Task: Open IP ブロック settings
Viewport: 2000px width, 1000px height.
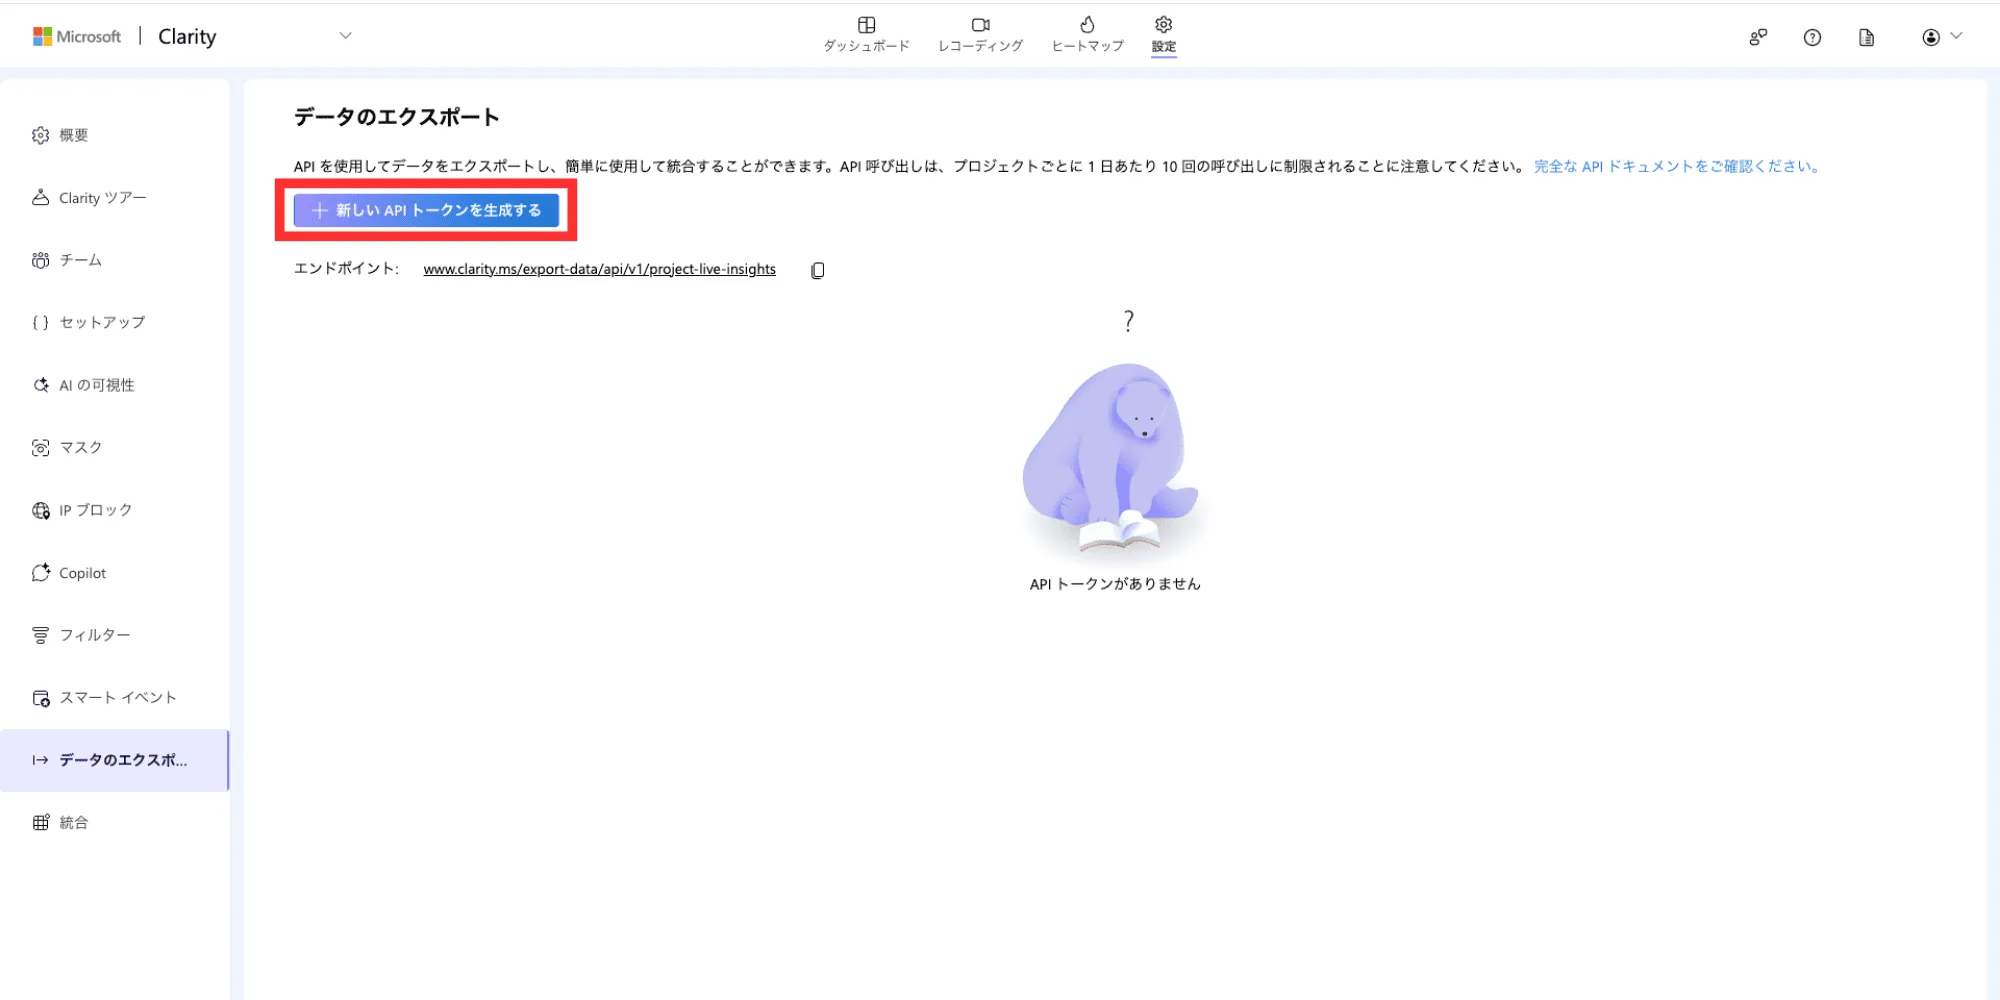Action: coord(115,510)
